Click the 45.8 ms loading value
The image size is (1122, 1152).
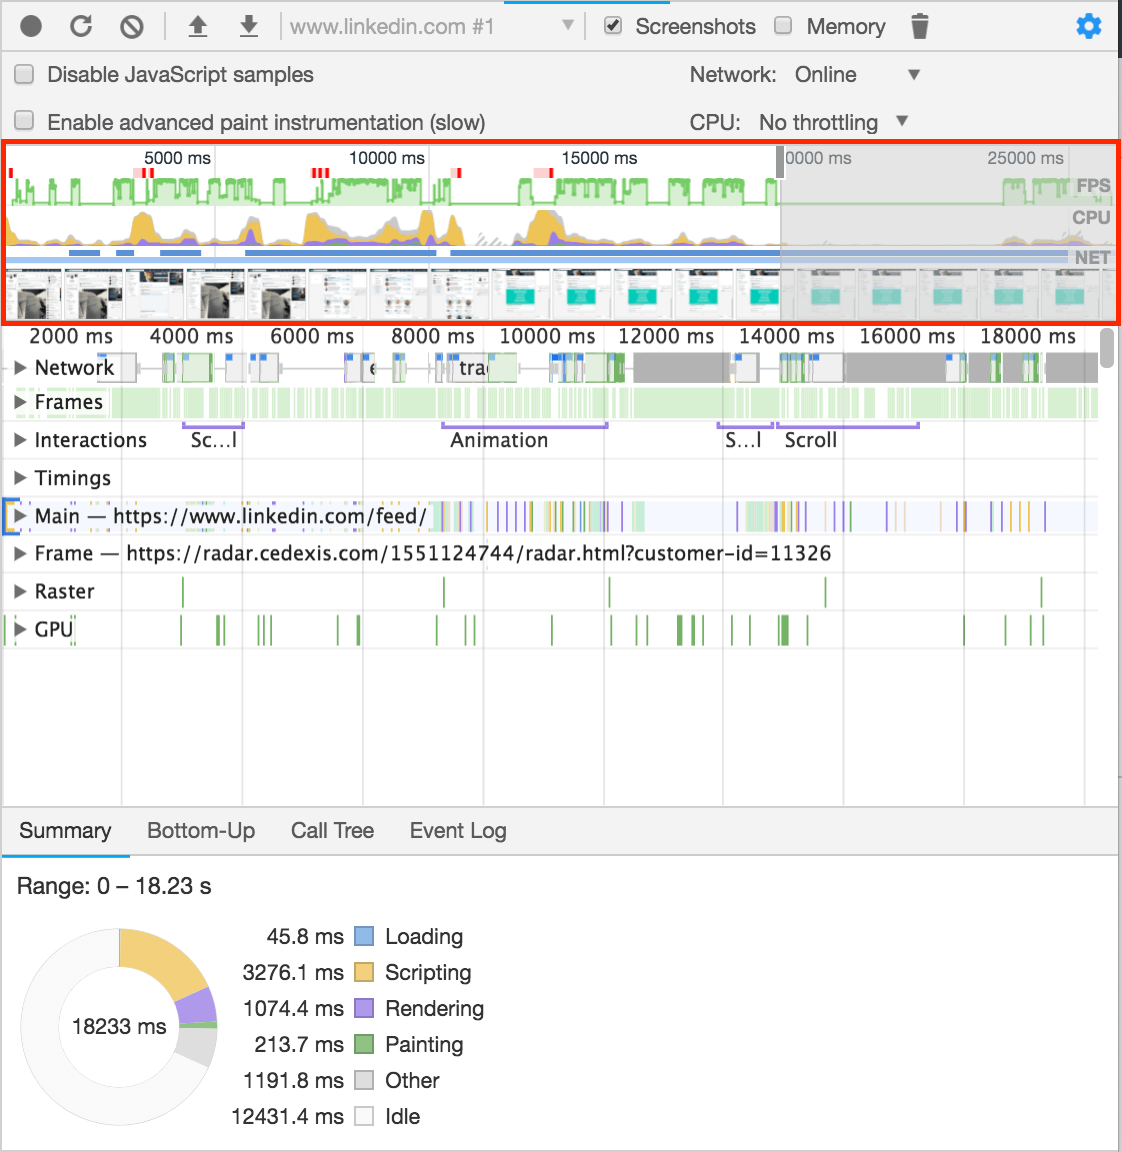pyautogui.click(x=305, y=936)
